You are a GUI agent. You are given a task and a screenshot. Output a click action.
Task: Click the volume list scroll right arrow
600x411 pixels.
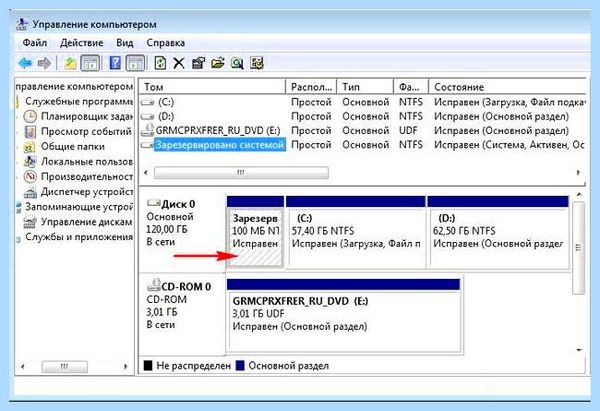coord(578,173)
